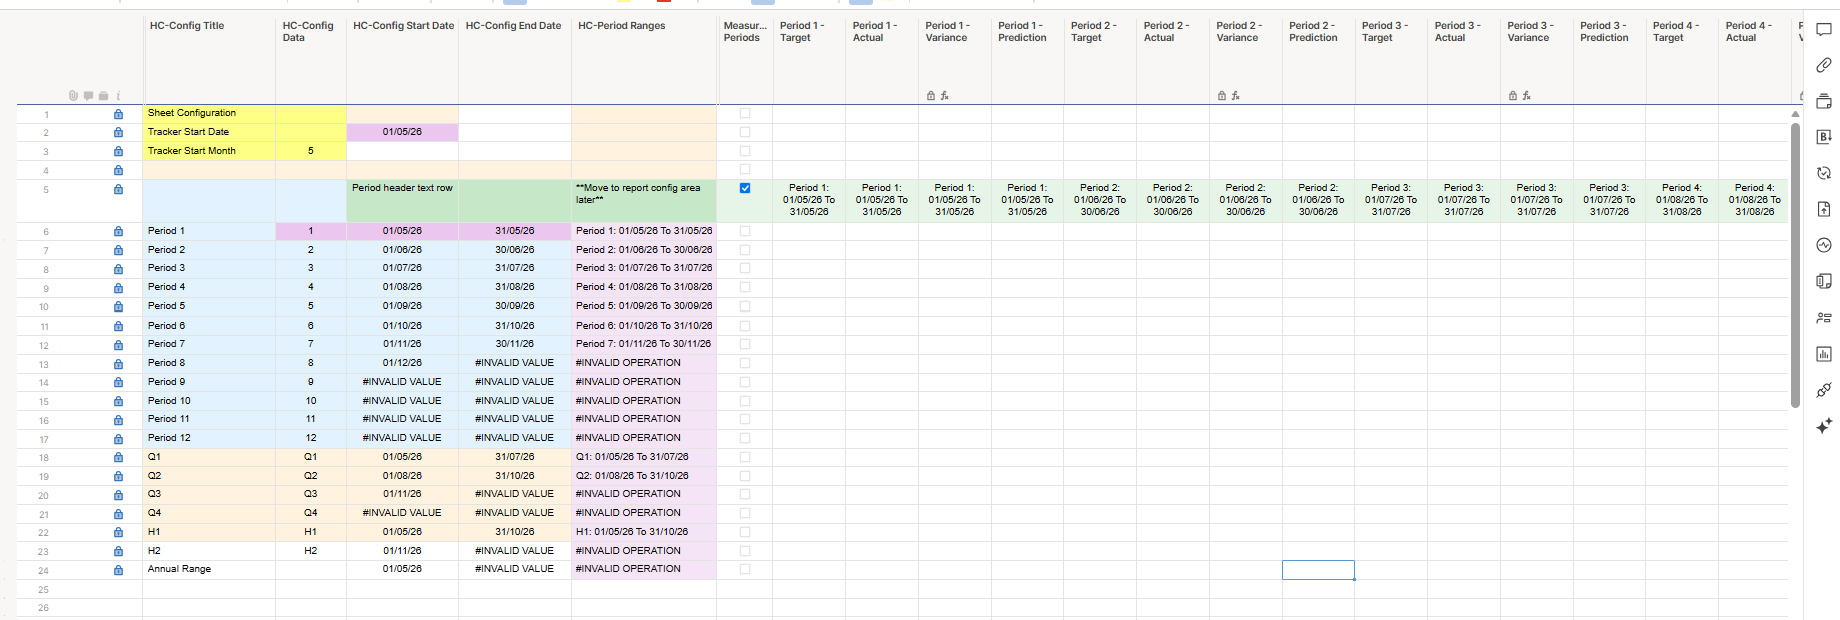Select the HC-Config Title column header

[209, 58]
